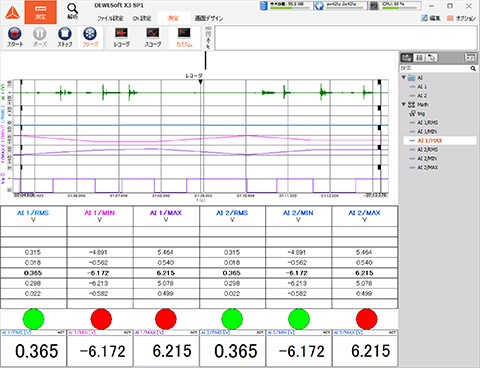The width and height of the screenshot is (480, 368).
Task: Collapse the Math channel group
Action: [404, 104]
